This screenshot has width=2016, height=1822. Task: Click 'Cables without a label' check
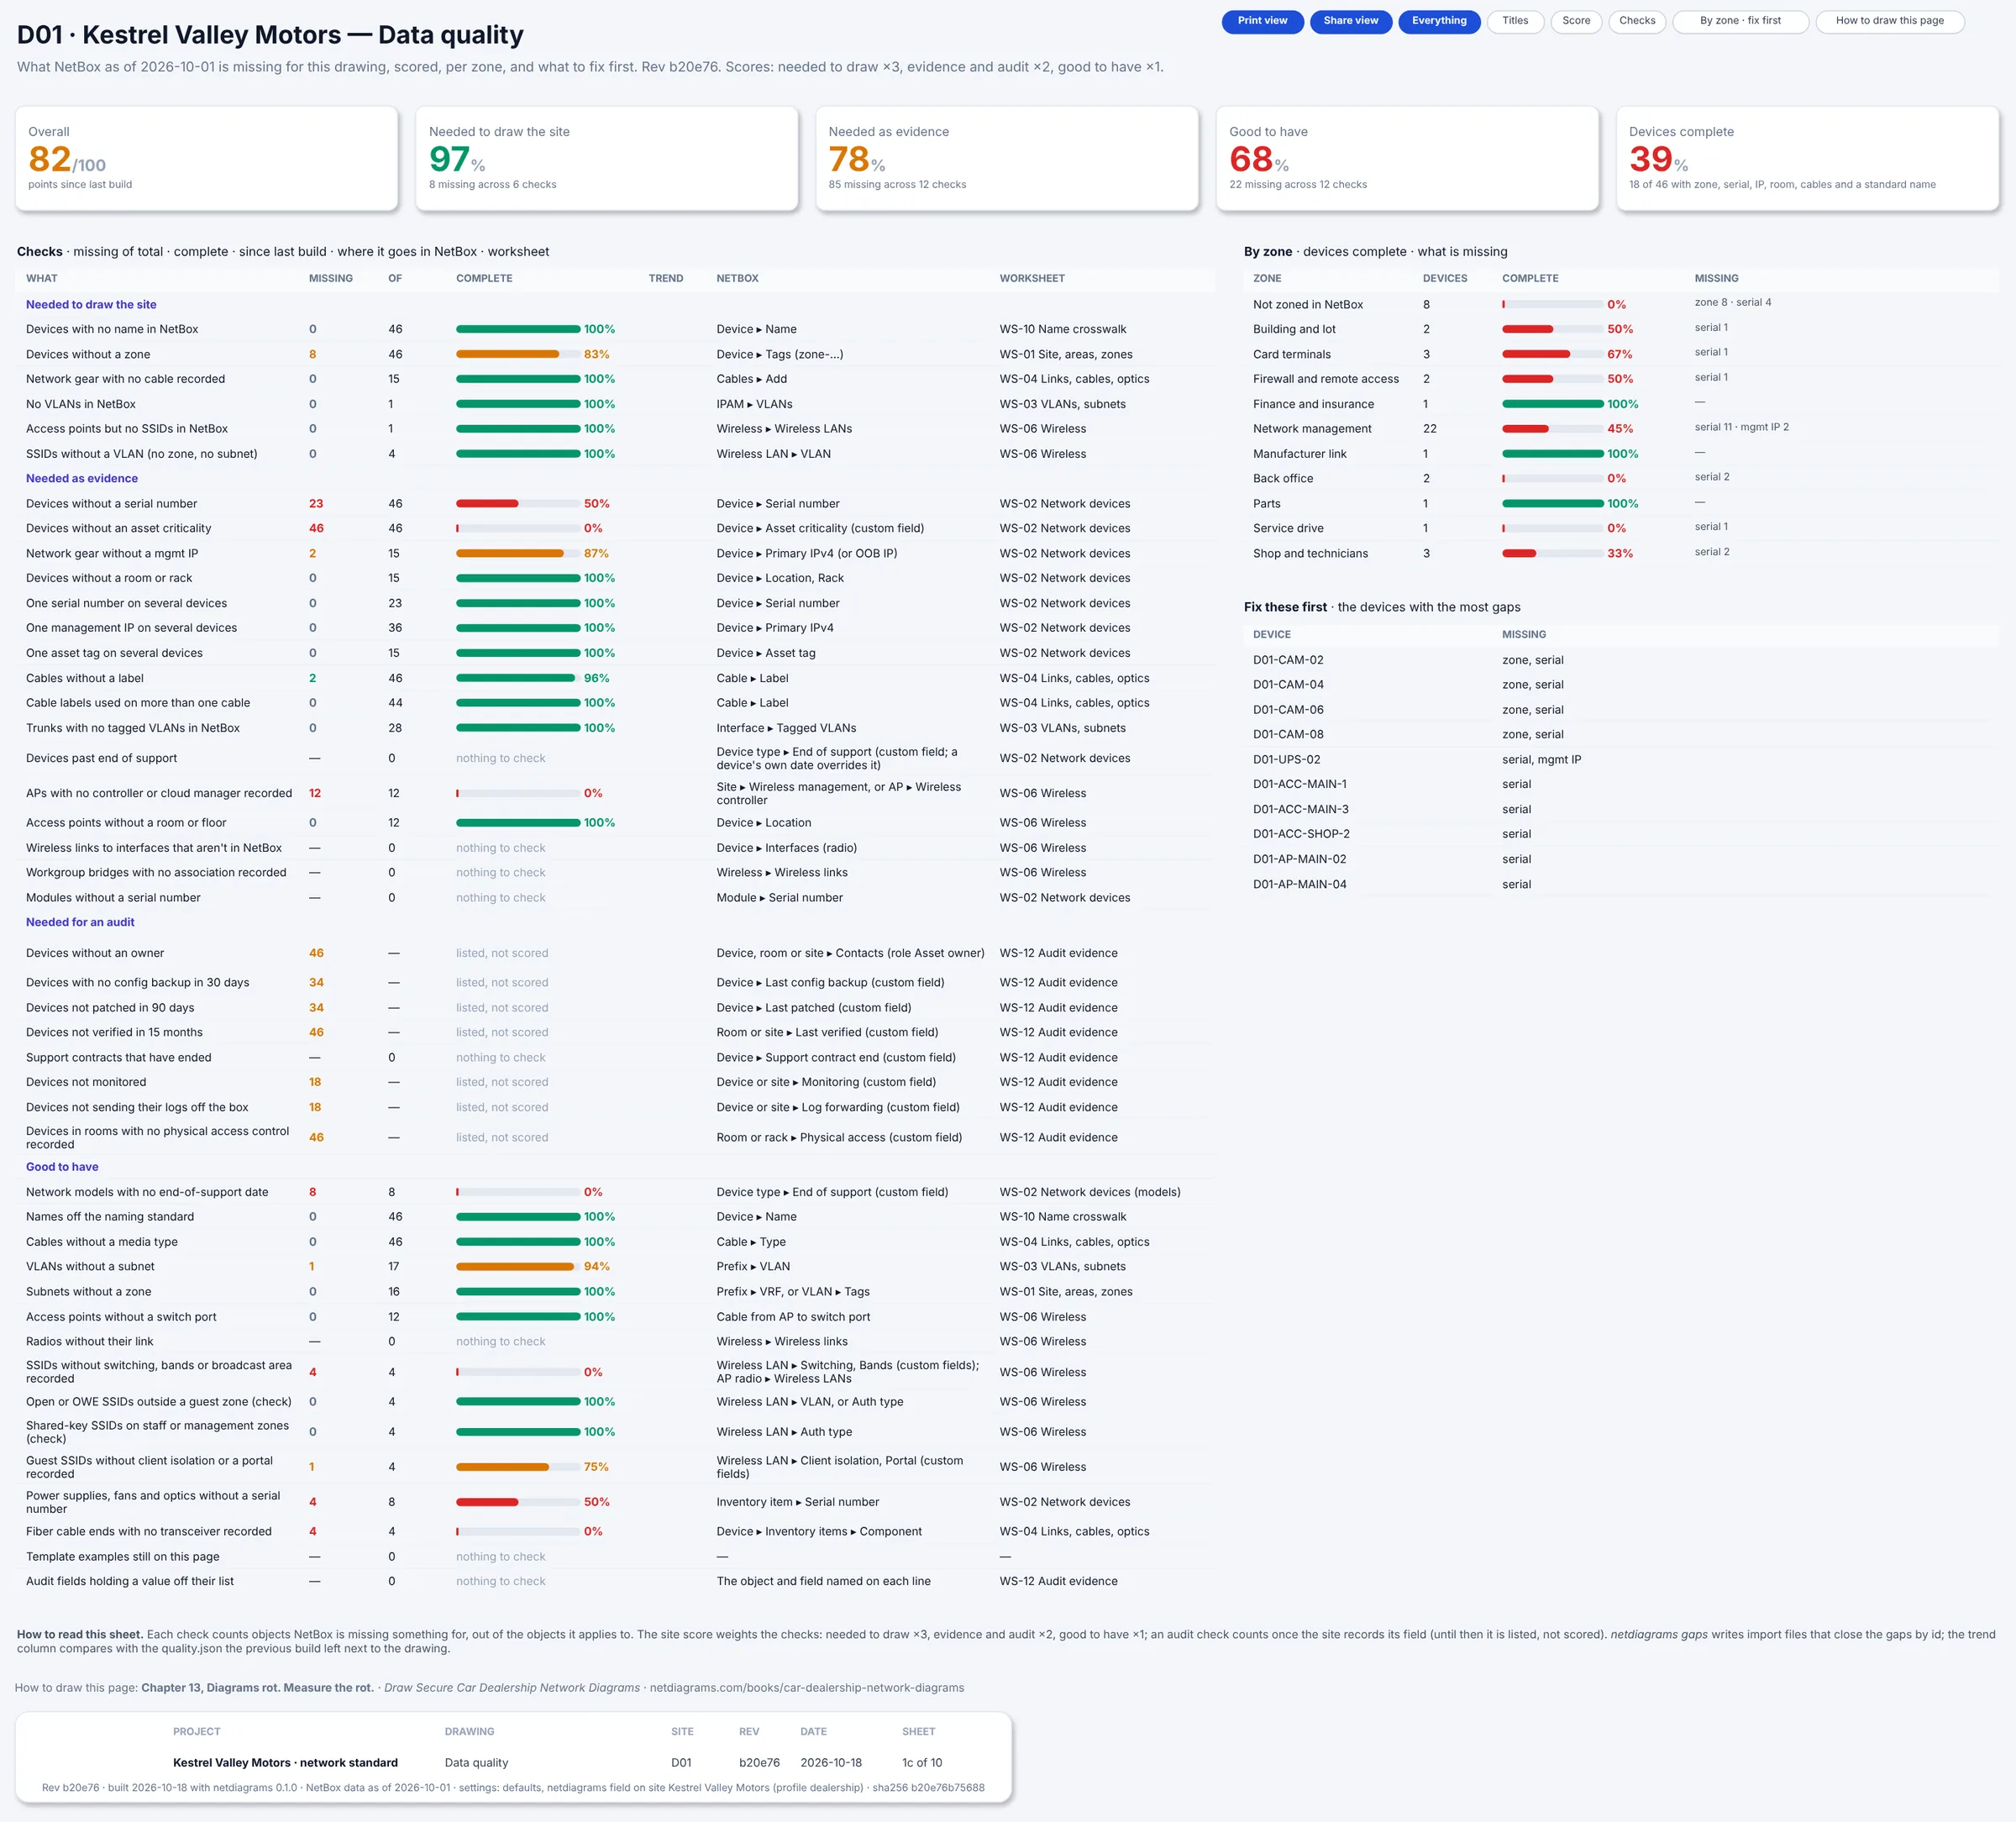85,679
